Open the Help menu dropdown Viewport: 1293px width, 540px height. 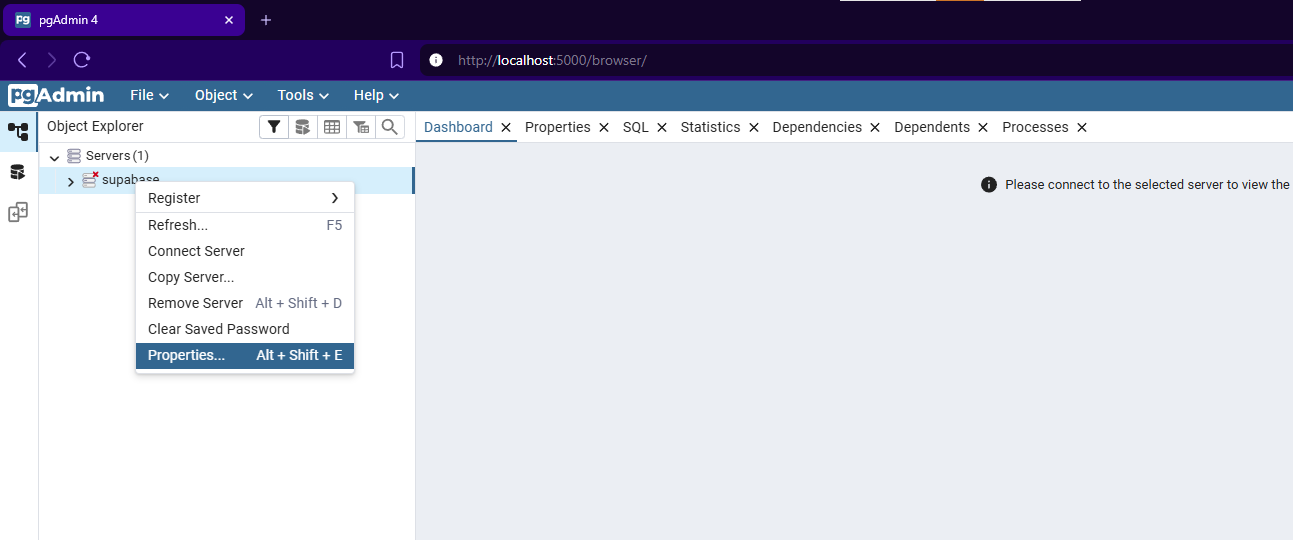pyautogui.click(x=376, y=95)
